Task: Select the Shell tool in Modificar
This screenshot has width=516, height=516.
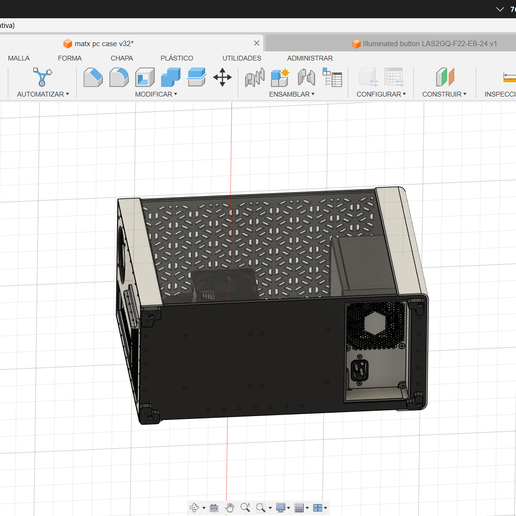Action: point(145,77)
